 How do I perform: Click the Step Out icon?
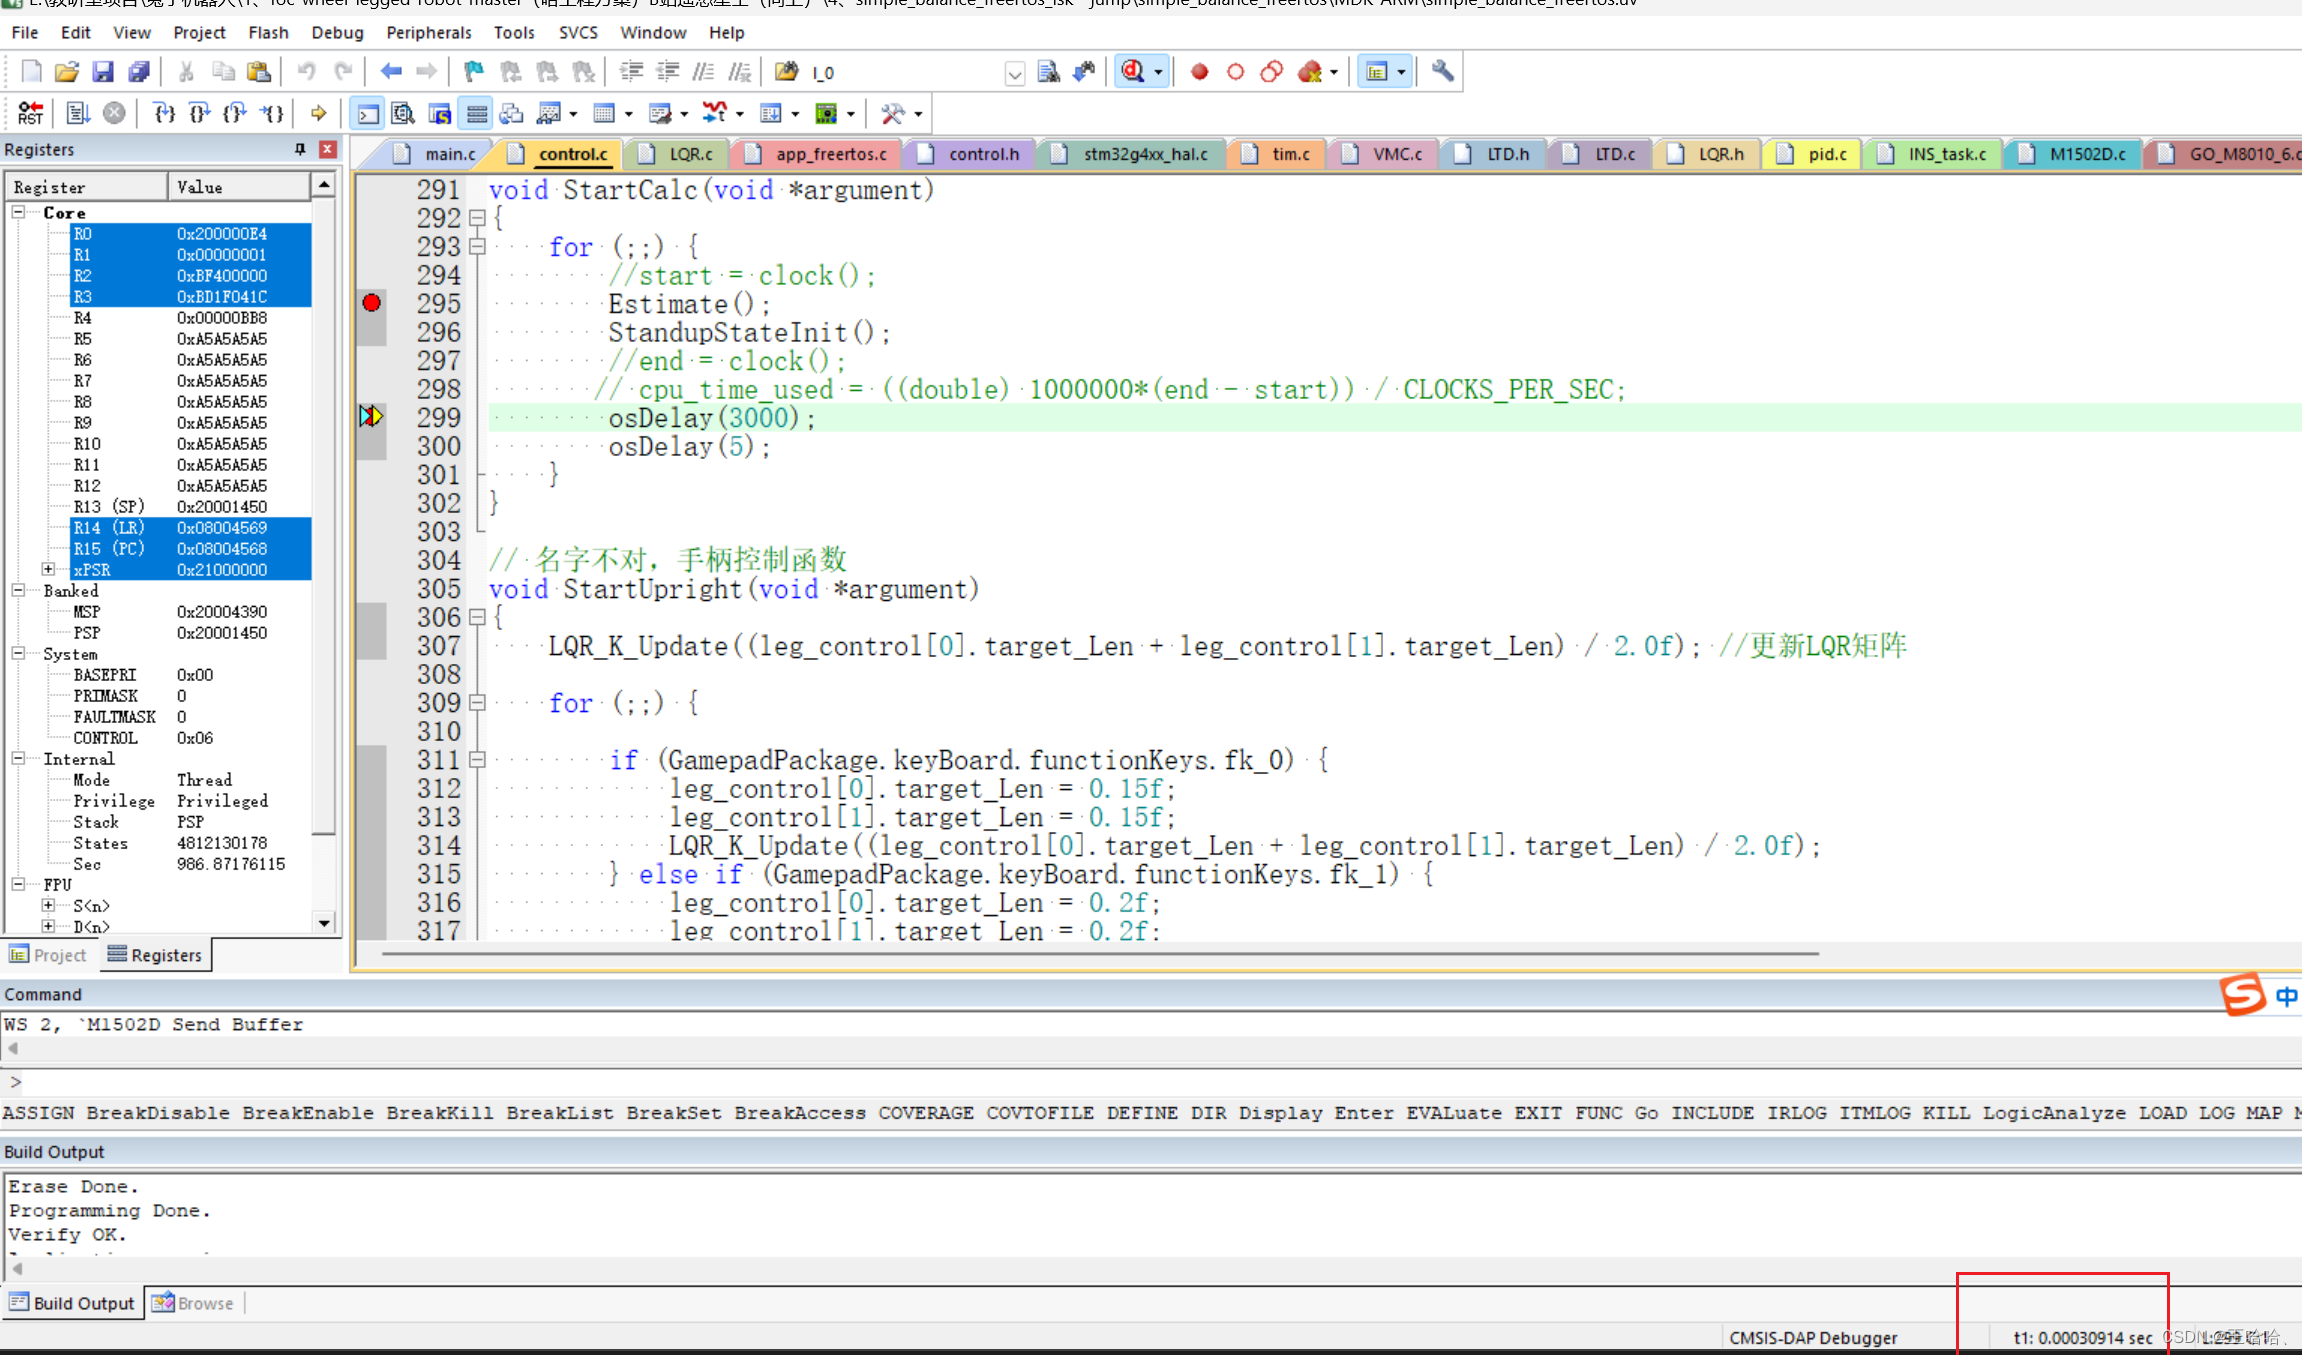pyautogui.click(x=236, y=113)
